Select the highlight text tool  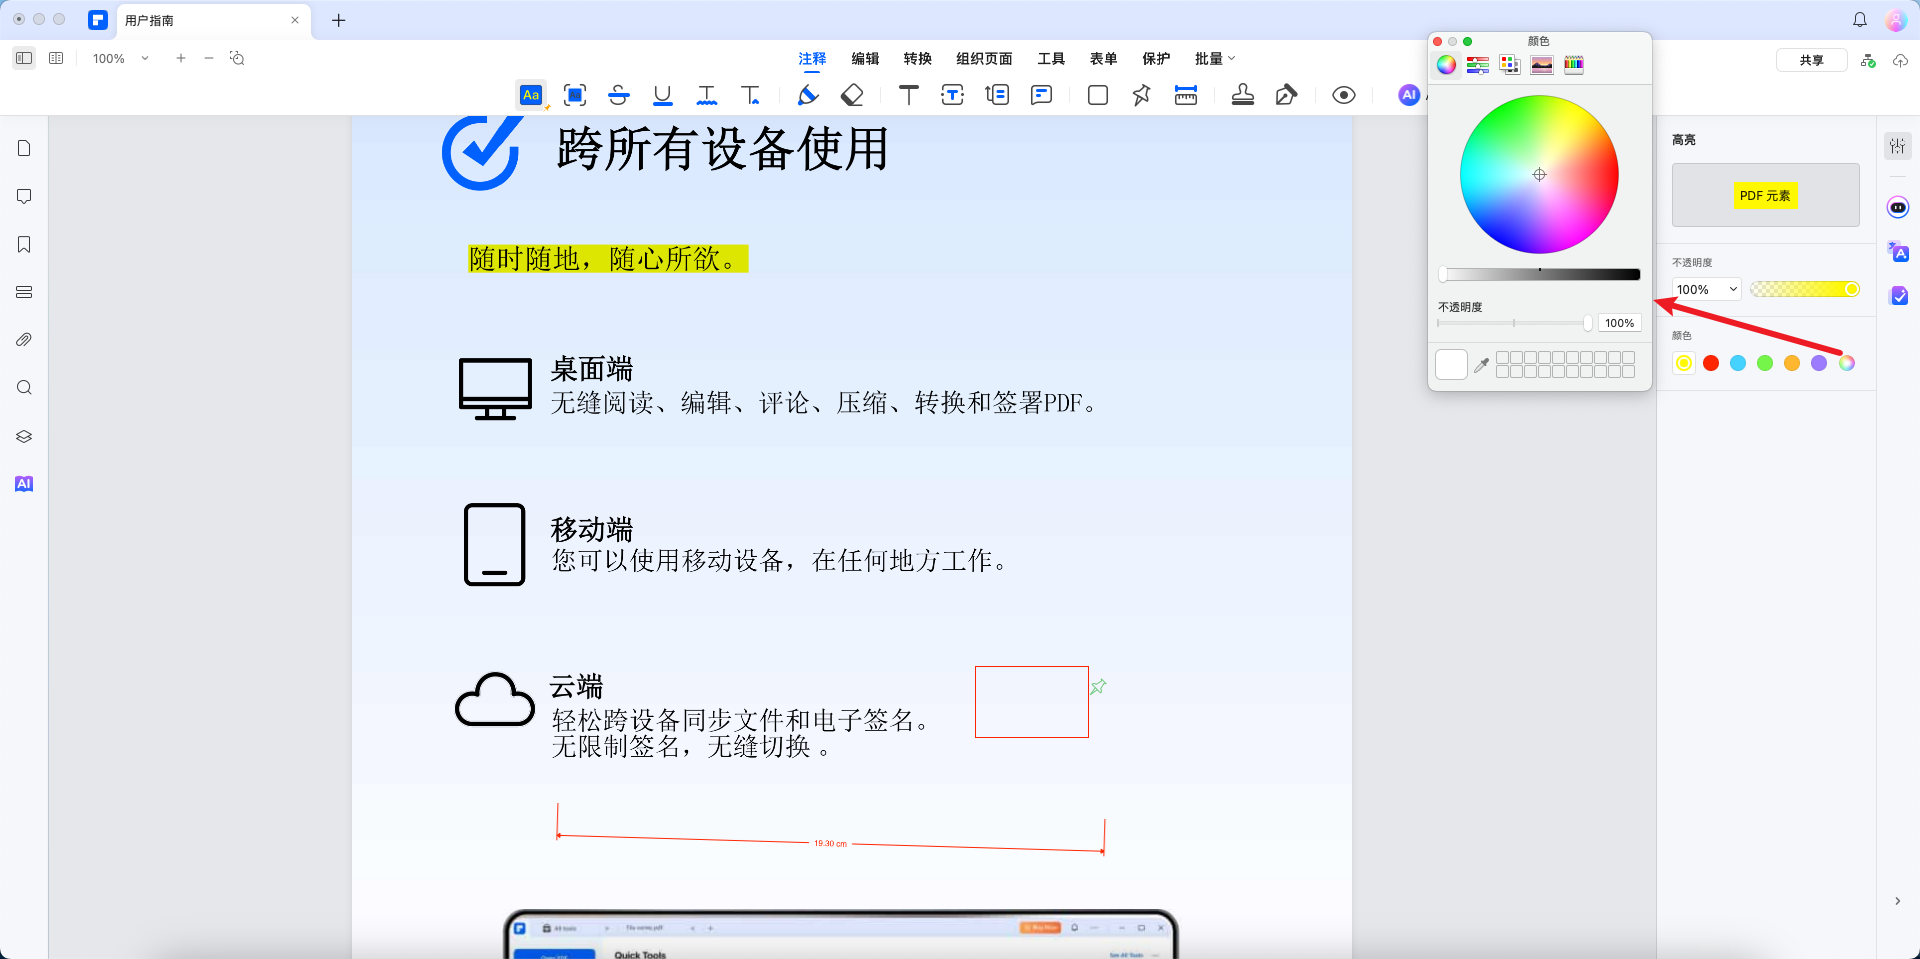(531, 95)
